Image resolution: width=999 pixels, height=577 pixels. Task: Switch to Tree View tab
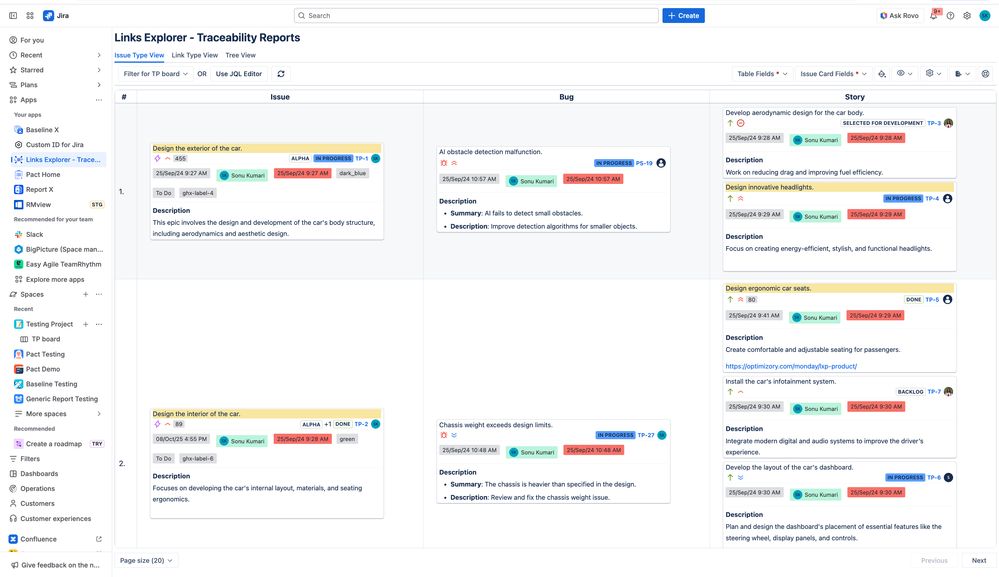click(240, 55)
